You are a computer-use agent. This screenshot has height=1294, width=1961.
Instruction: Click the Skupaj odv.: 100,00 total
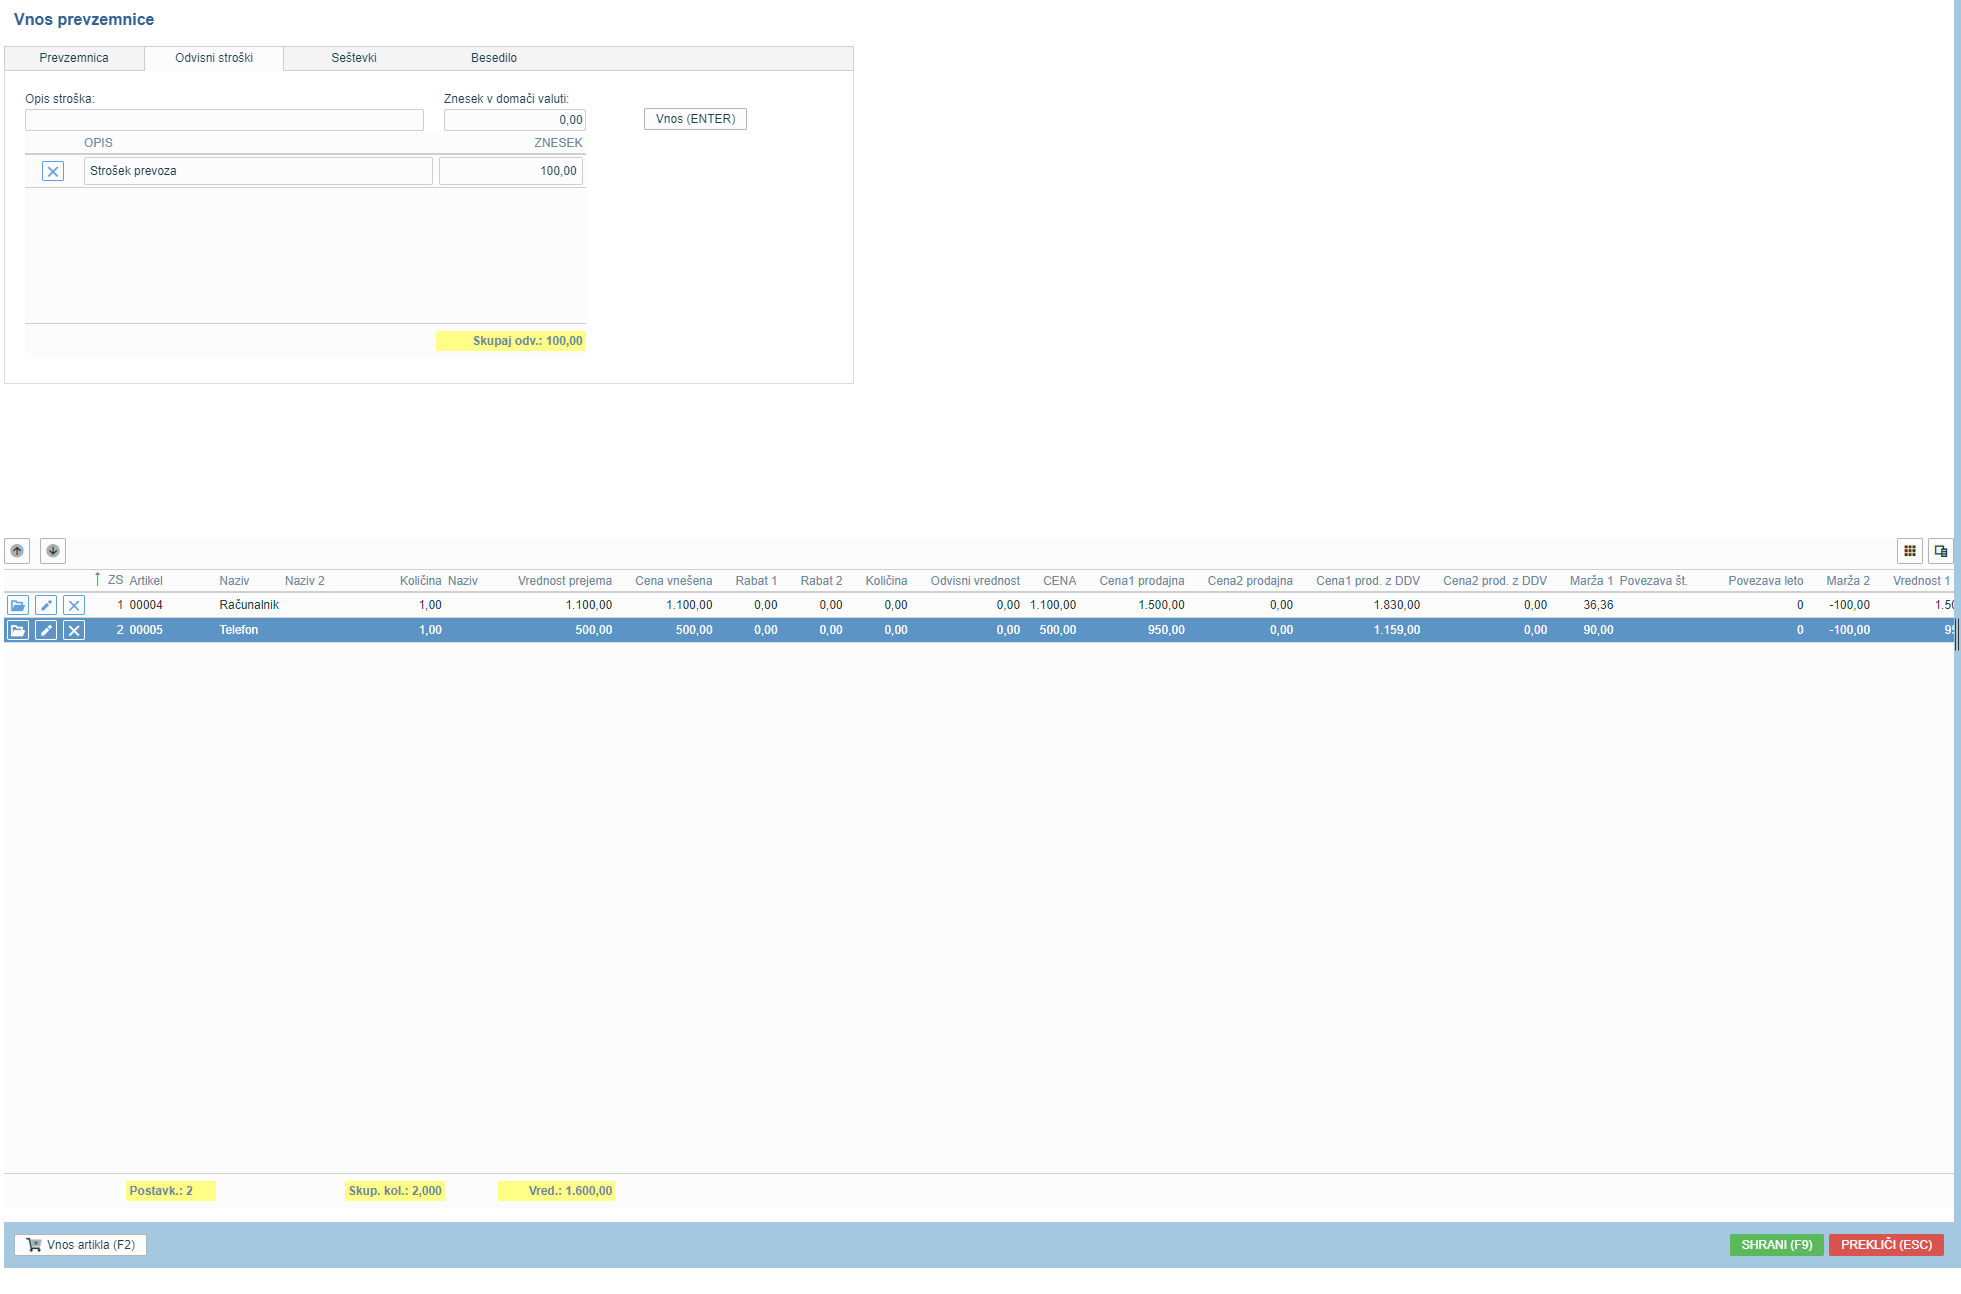[x=511, y=341]
